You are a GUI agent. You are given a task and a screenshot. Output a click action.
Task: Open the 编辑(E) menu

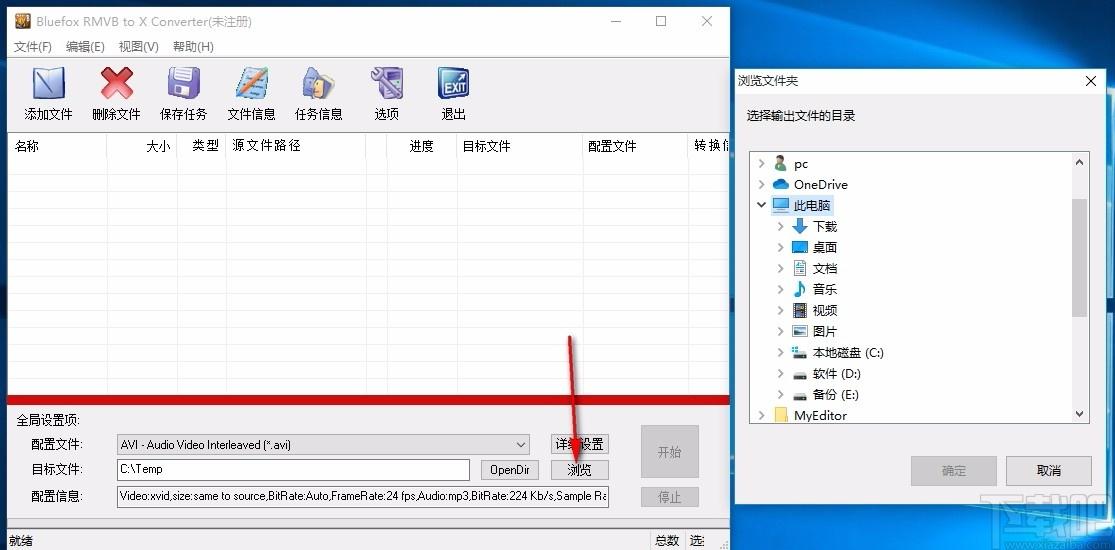(85, 46)
